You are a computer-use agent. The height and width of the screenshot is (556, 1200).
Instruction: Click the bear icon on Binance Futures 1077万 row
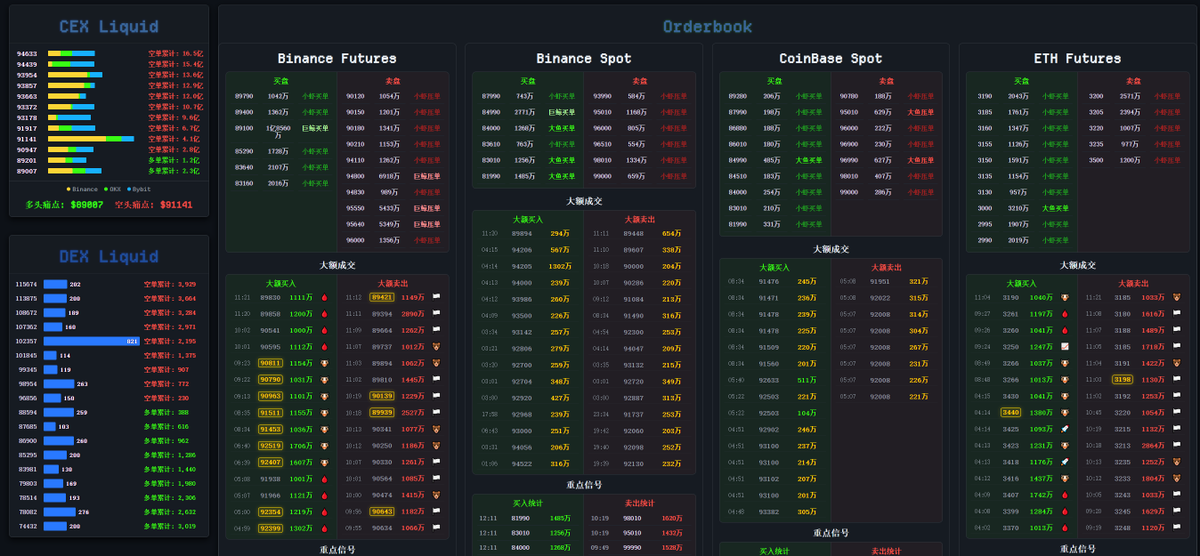click(x=436, y=429)
